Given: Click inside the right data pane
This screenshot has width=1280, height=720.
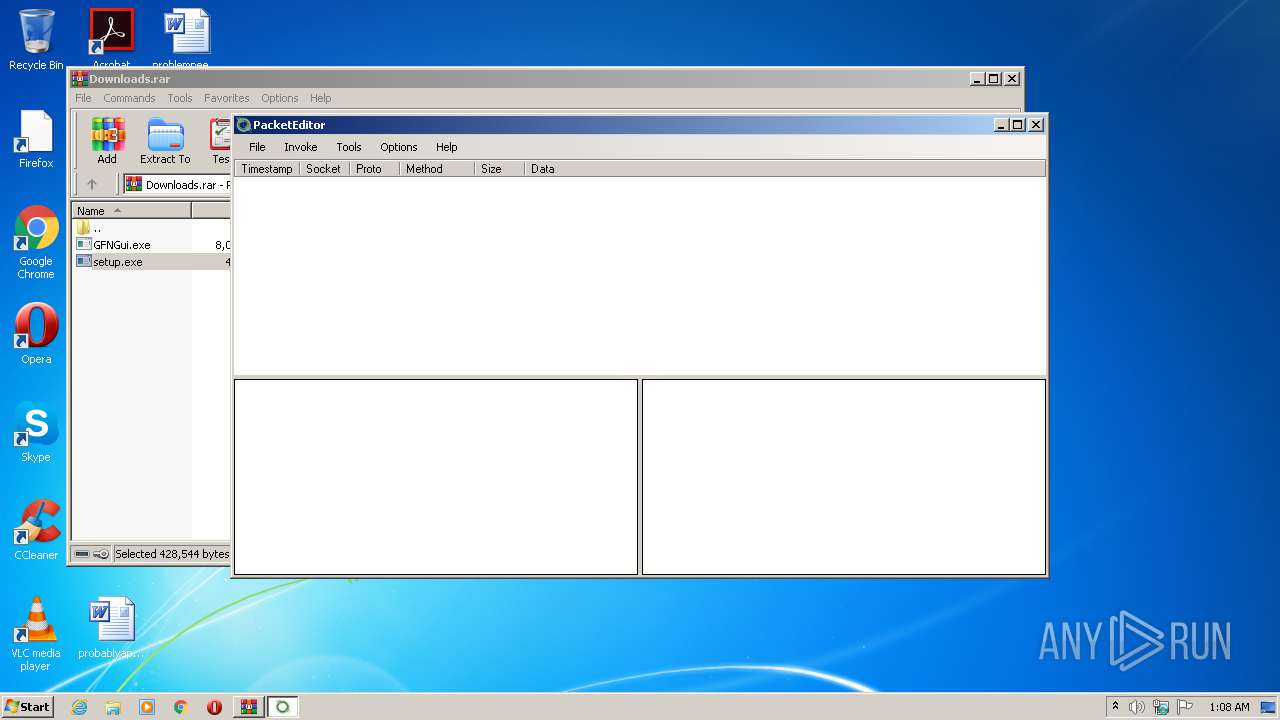Looking at the screenshot, I should 844,477.
